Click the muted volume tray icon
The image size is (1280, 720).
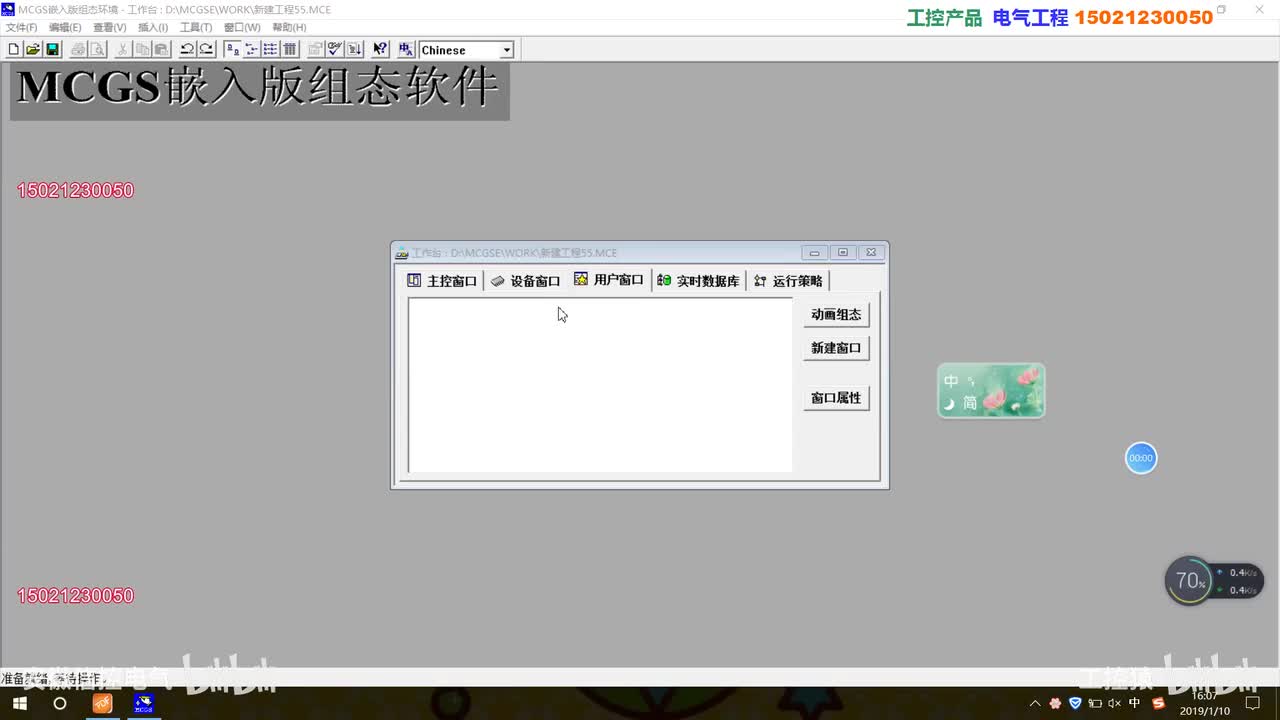(x=1114, y=704)
